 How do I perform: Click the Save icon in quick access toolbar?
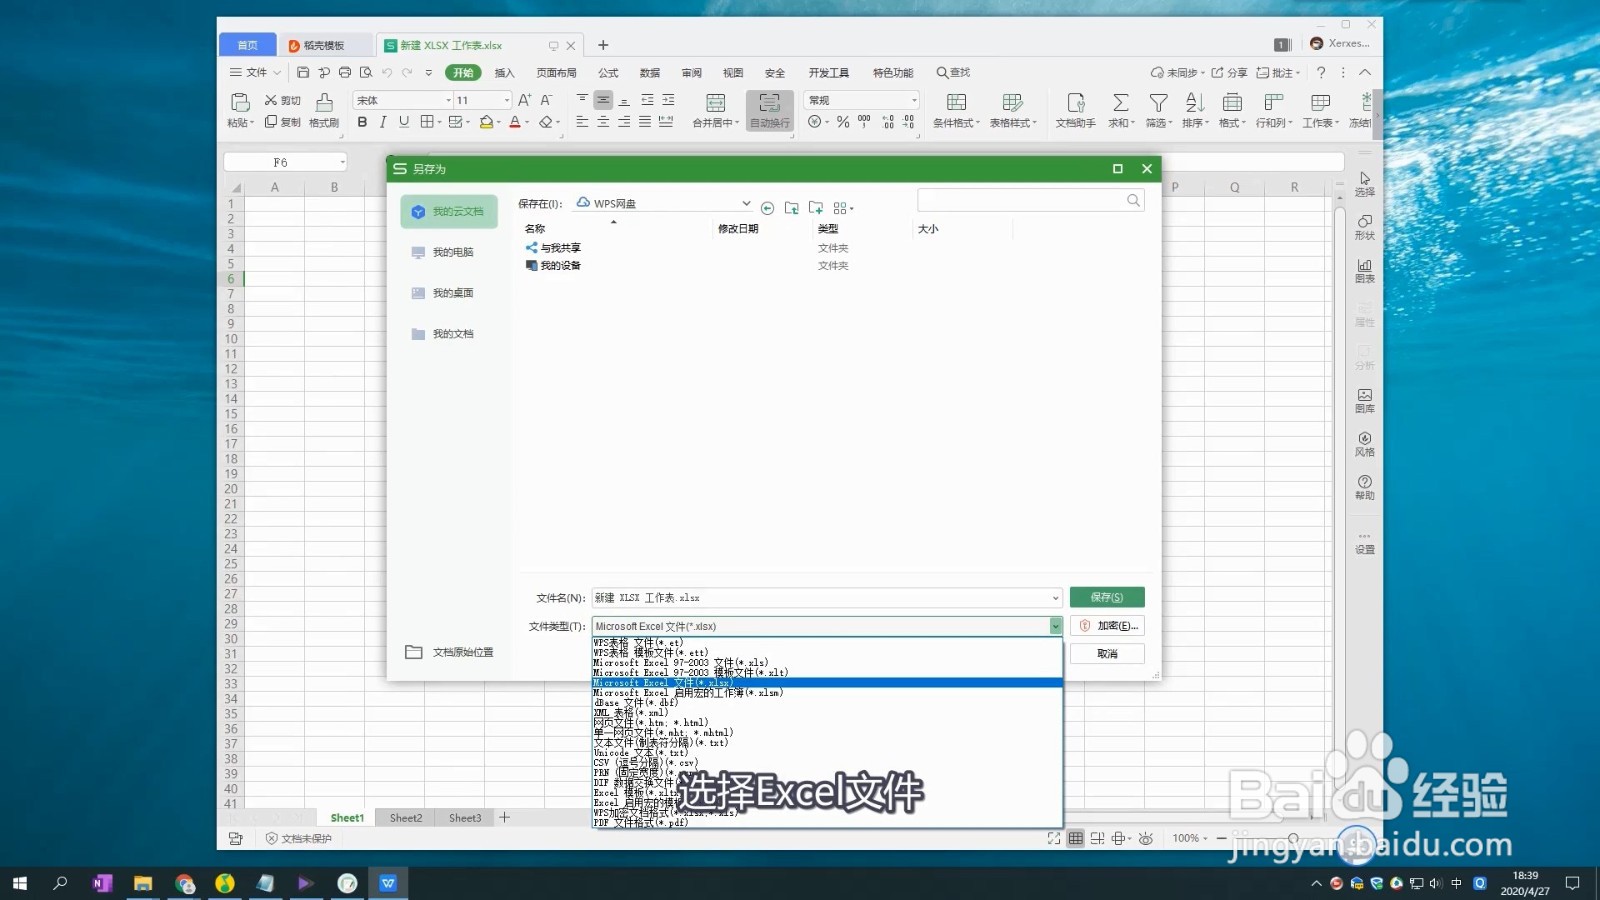coord(303,72)
